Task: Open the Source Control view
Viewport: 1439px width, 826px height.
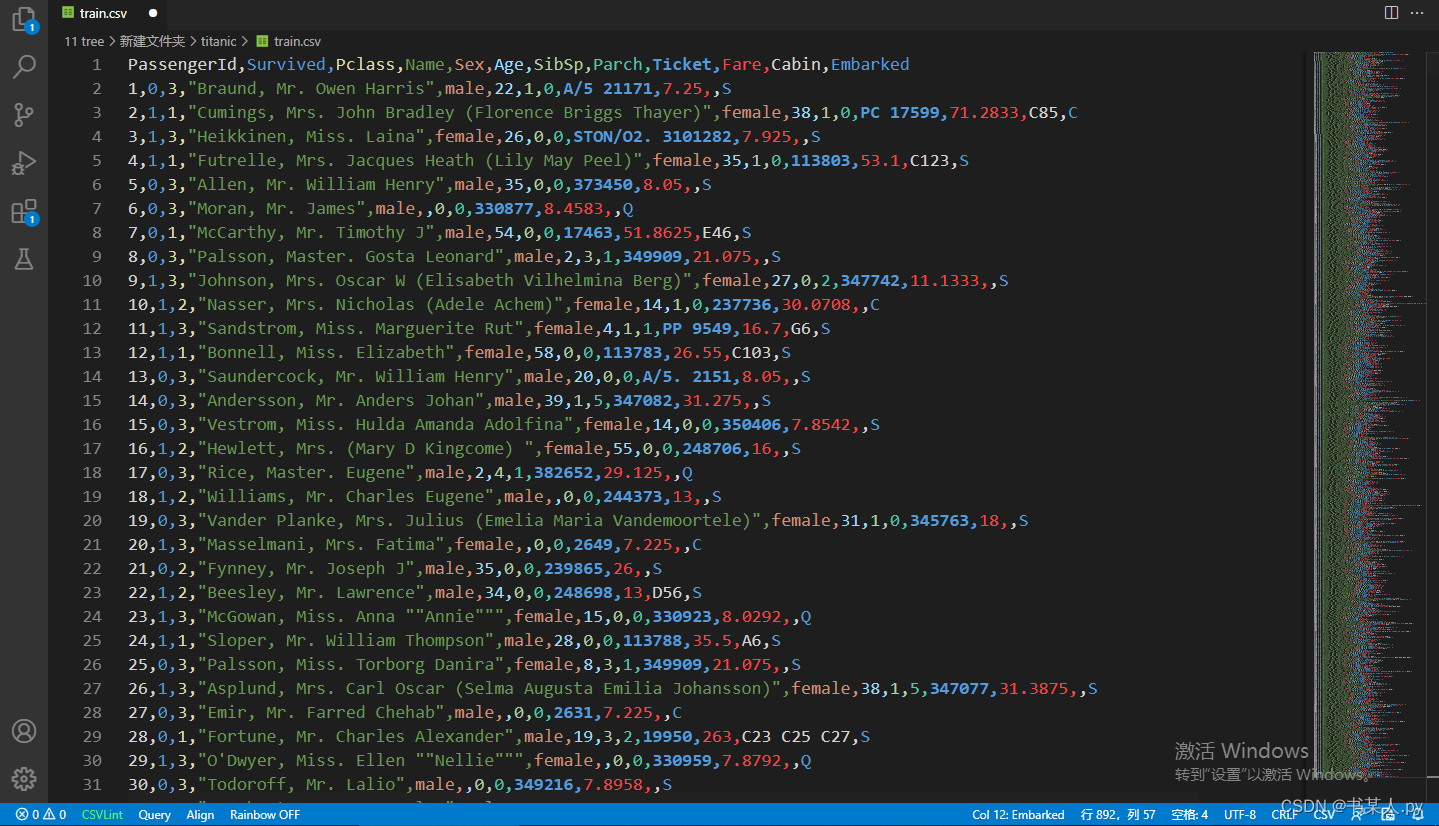Action: point(24,115)
